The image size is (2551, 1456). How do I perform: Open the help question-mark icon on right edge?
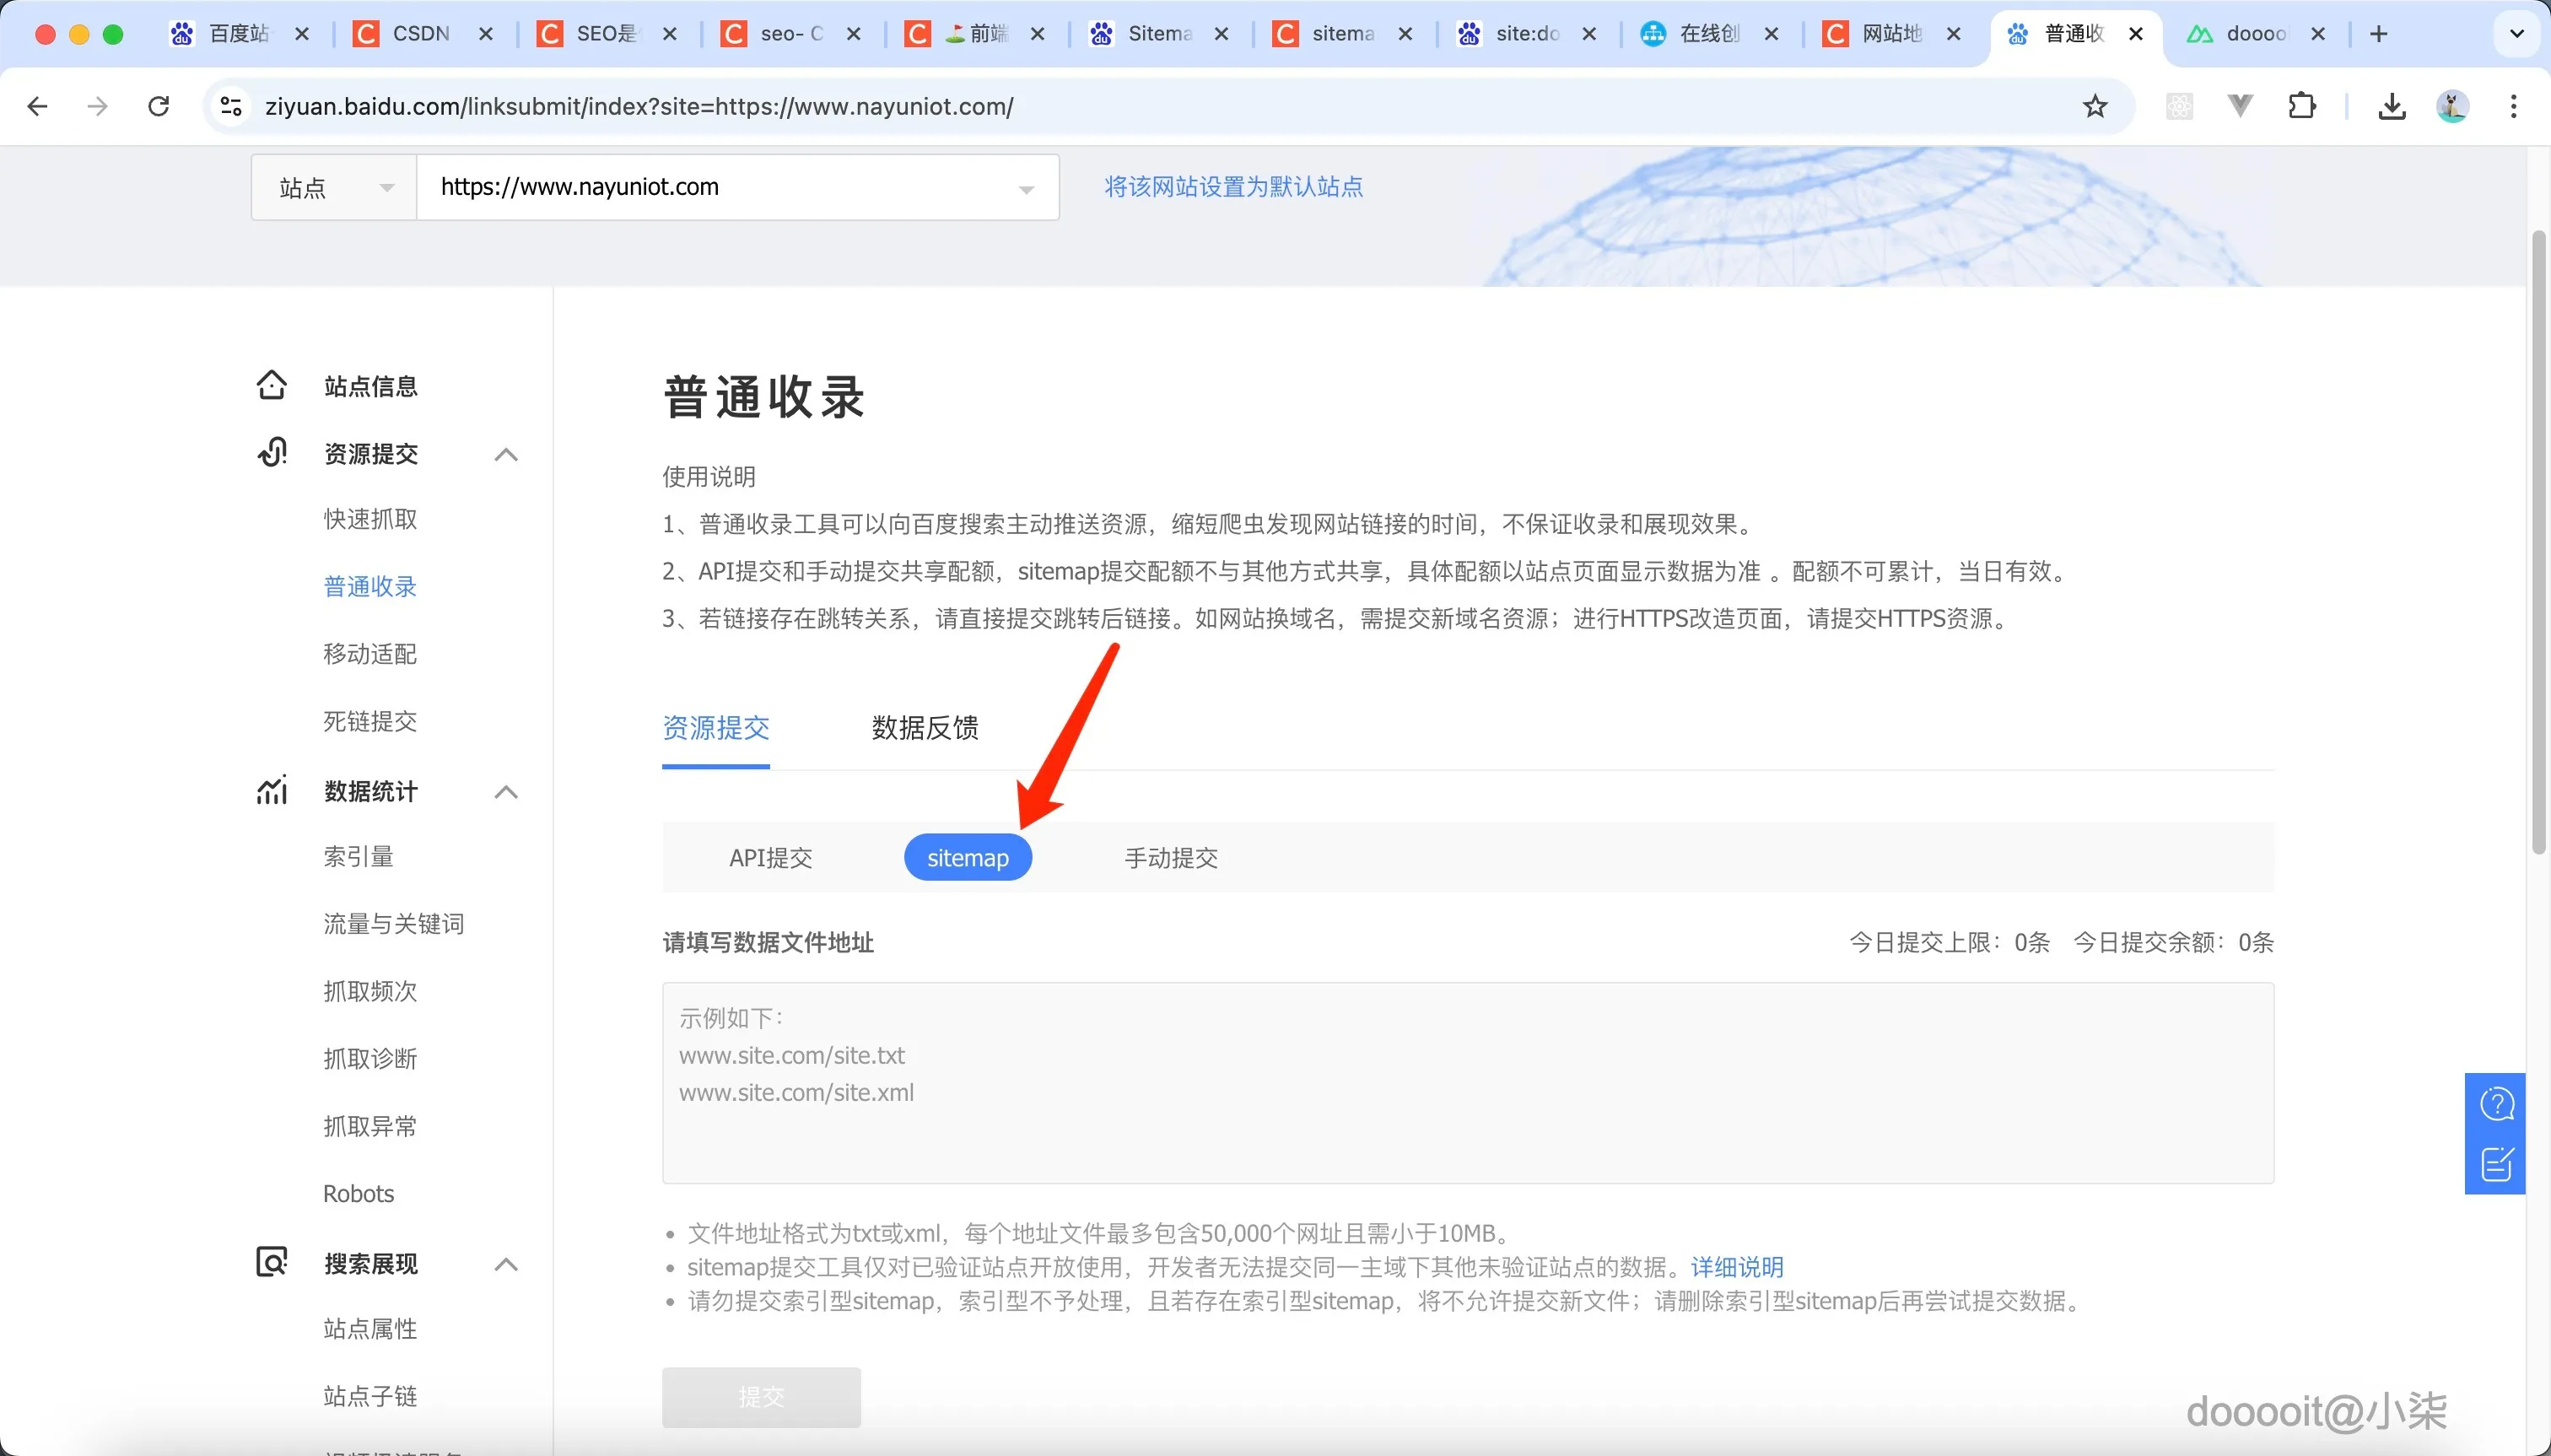coord(2497,1102)
